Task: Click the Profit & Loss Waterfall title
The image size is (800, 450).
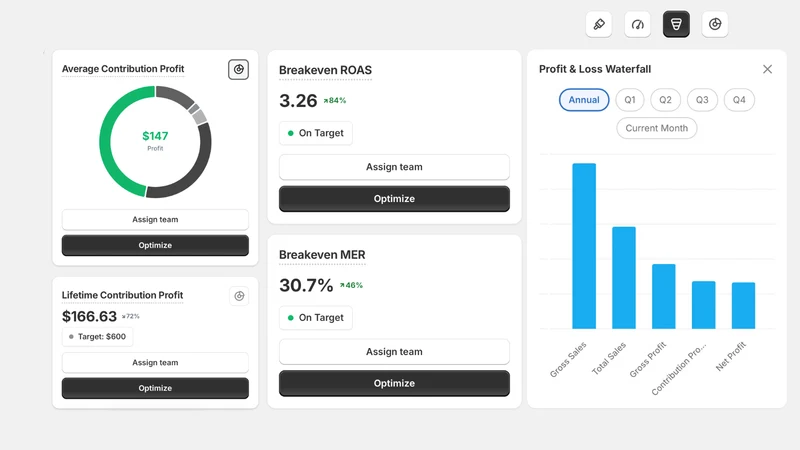Action: [x=595, y=69]
